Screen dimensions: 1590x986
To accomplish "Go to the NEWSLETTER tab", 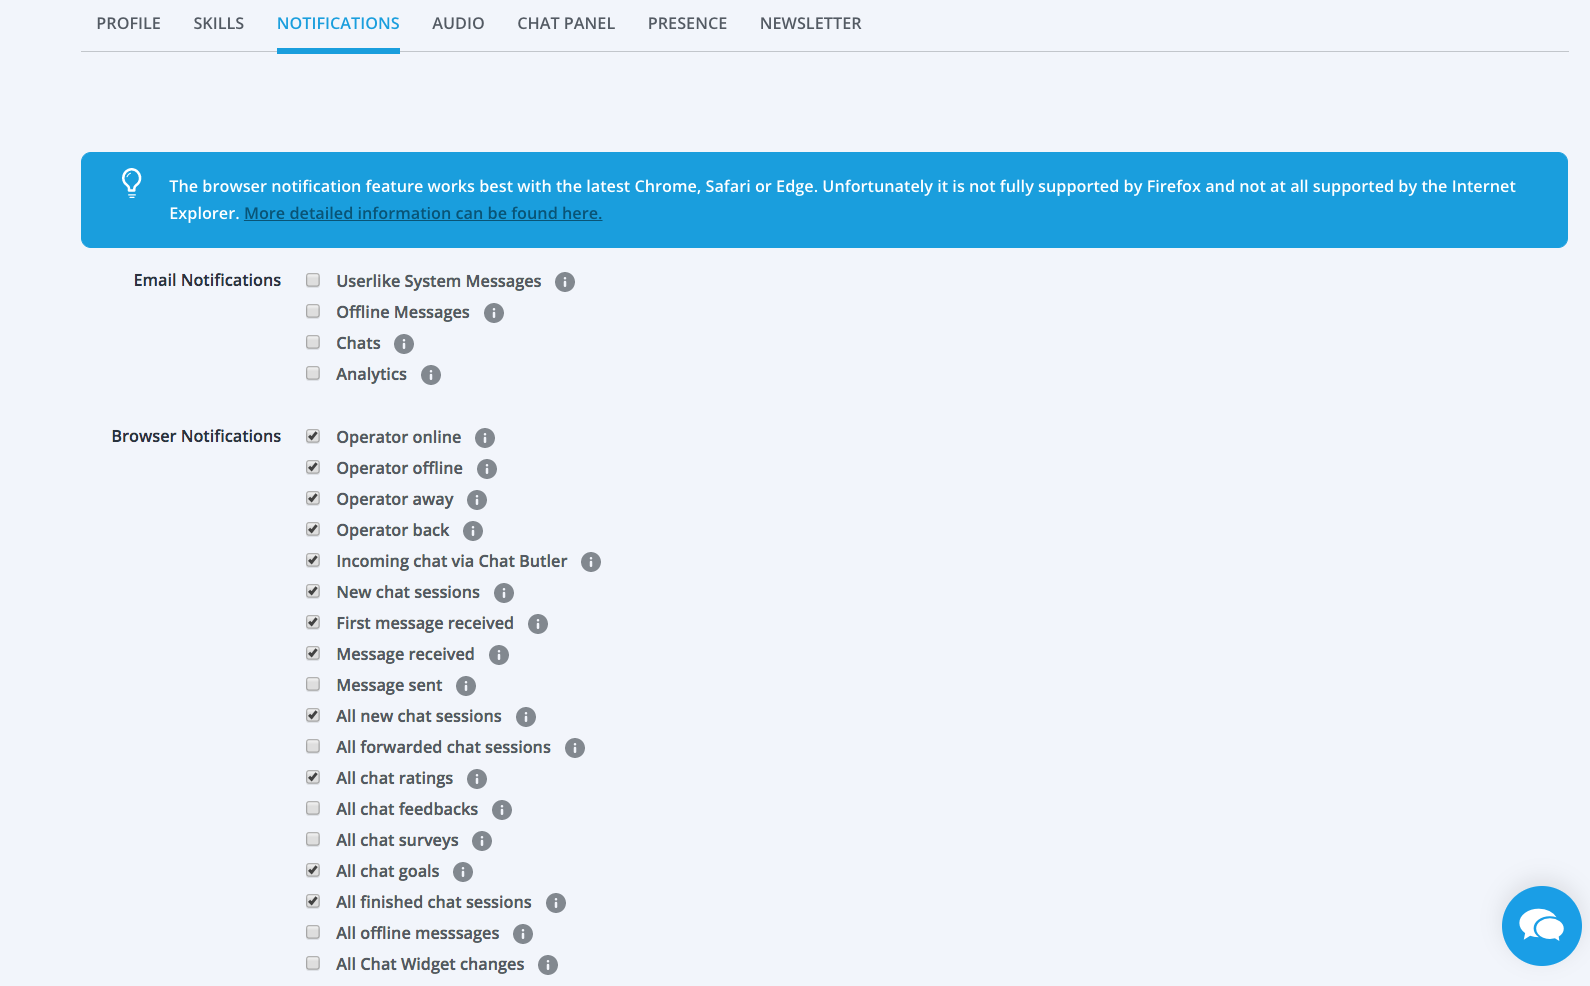I will pyautogui.click(x=810, y=23).
